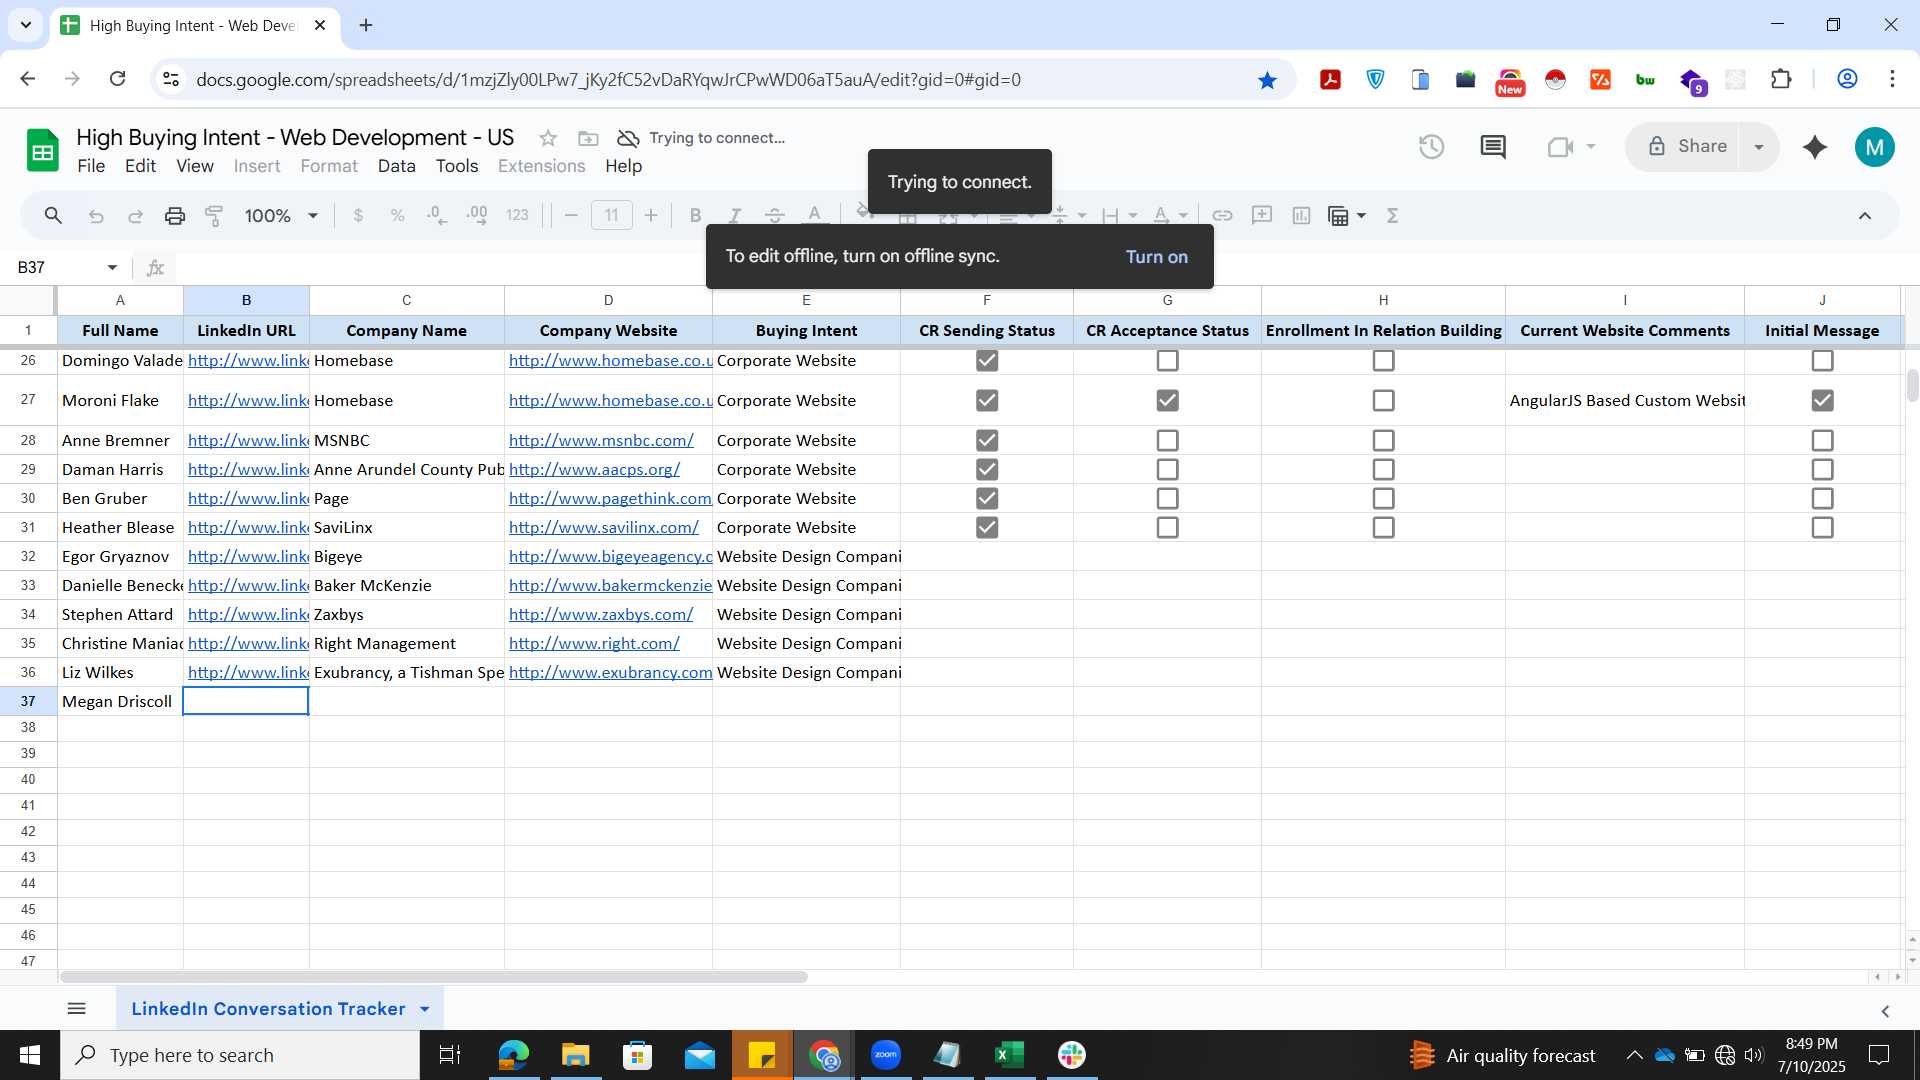Click the insert comment toolbar icon

click(x=1262, y=215)
